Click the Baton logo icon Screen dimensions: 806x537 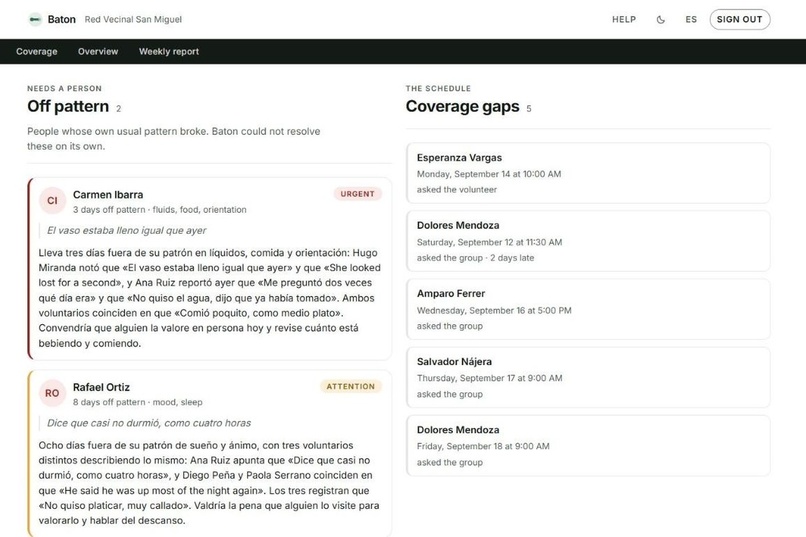pos(35,20)
